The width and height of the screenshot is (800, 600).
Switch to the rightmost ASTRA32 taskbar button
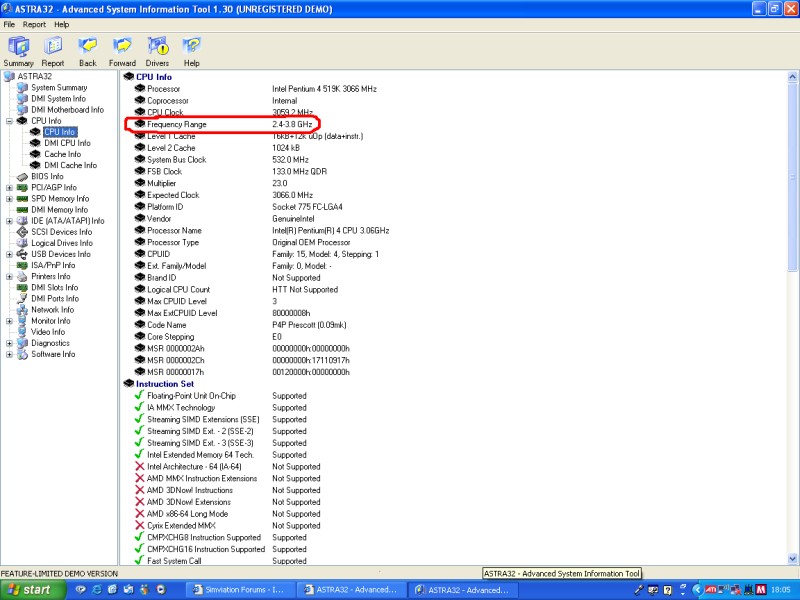(x=462, y=590)
